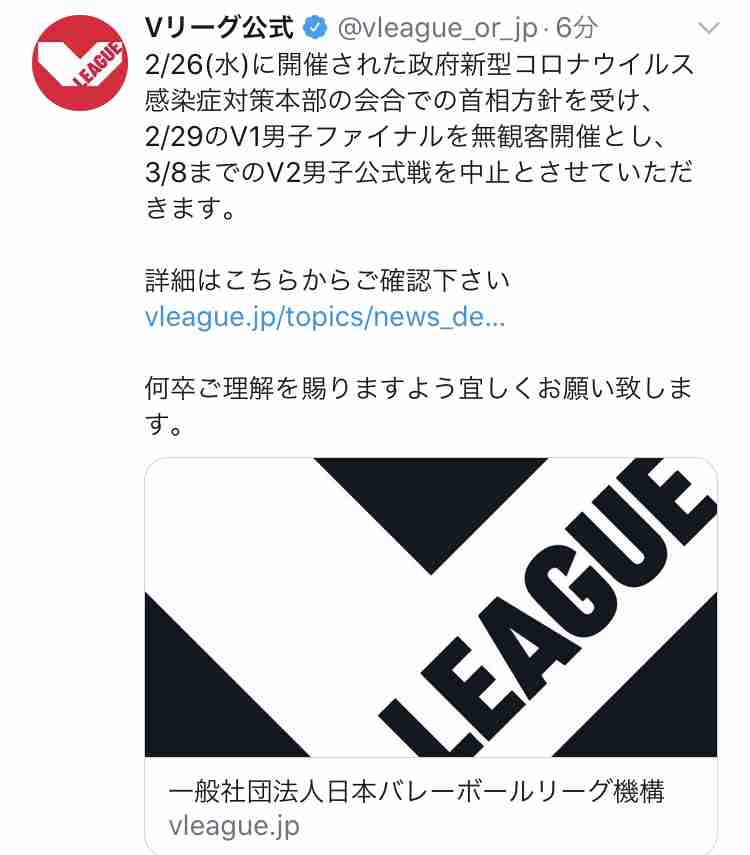This screenshot has width=750, height=855.
Task: Tap the closing 何卒ご理解を賜ります paragraph
Action: pyautogui.click(x=418, y=406)
